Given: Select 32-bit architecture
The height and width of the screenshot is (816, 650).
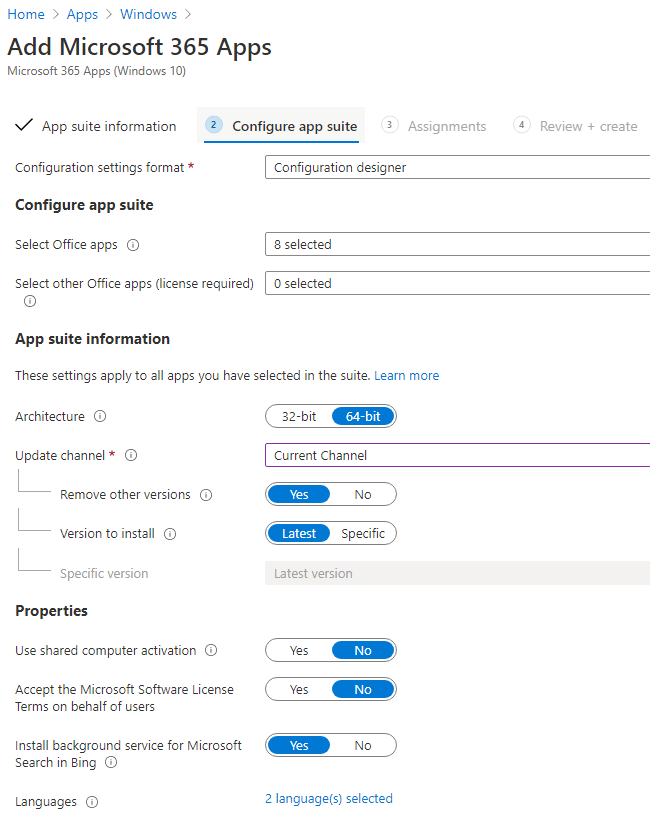Looking at the screenshot, I should (x=299, y=416).
